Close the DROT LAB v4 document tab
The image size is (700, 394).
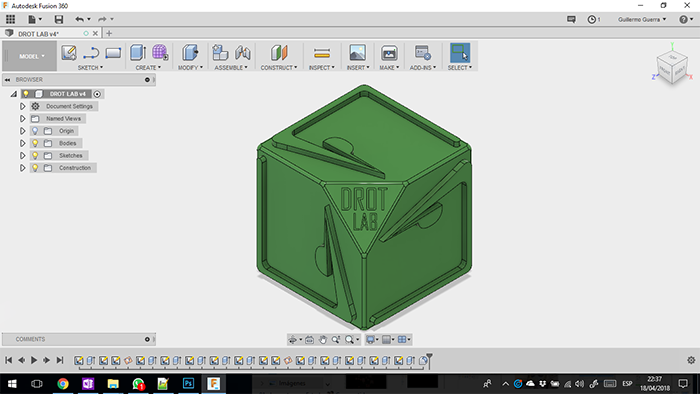pos(95,33)
